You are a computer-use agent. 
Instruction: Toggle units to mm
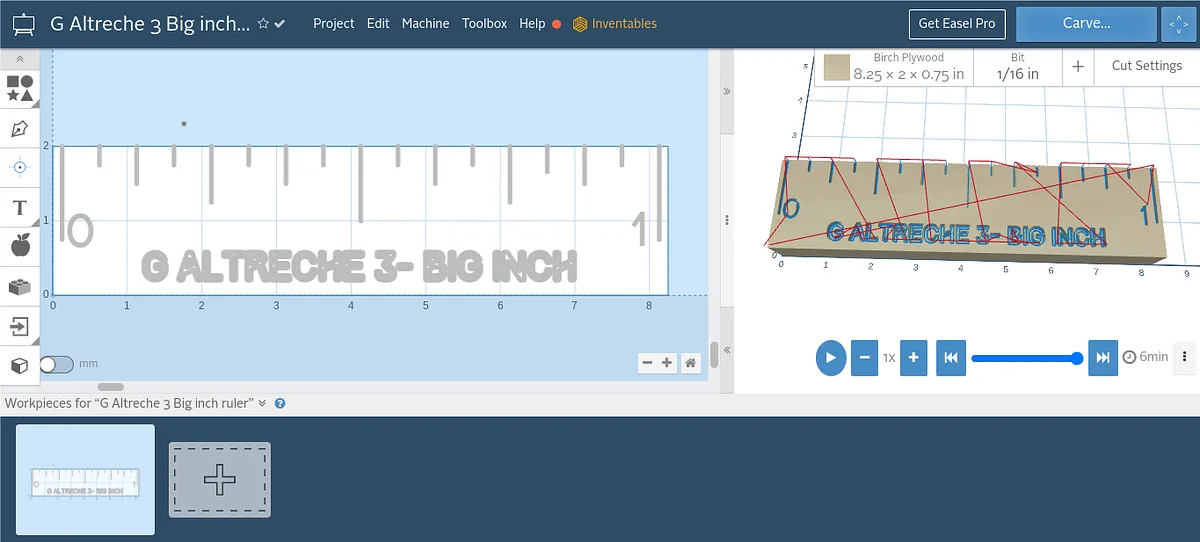[x=58, y=364]
